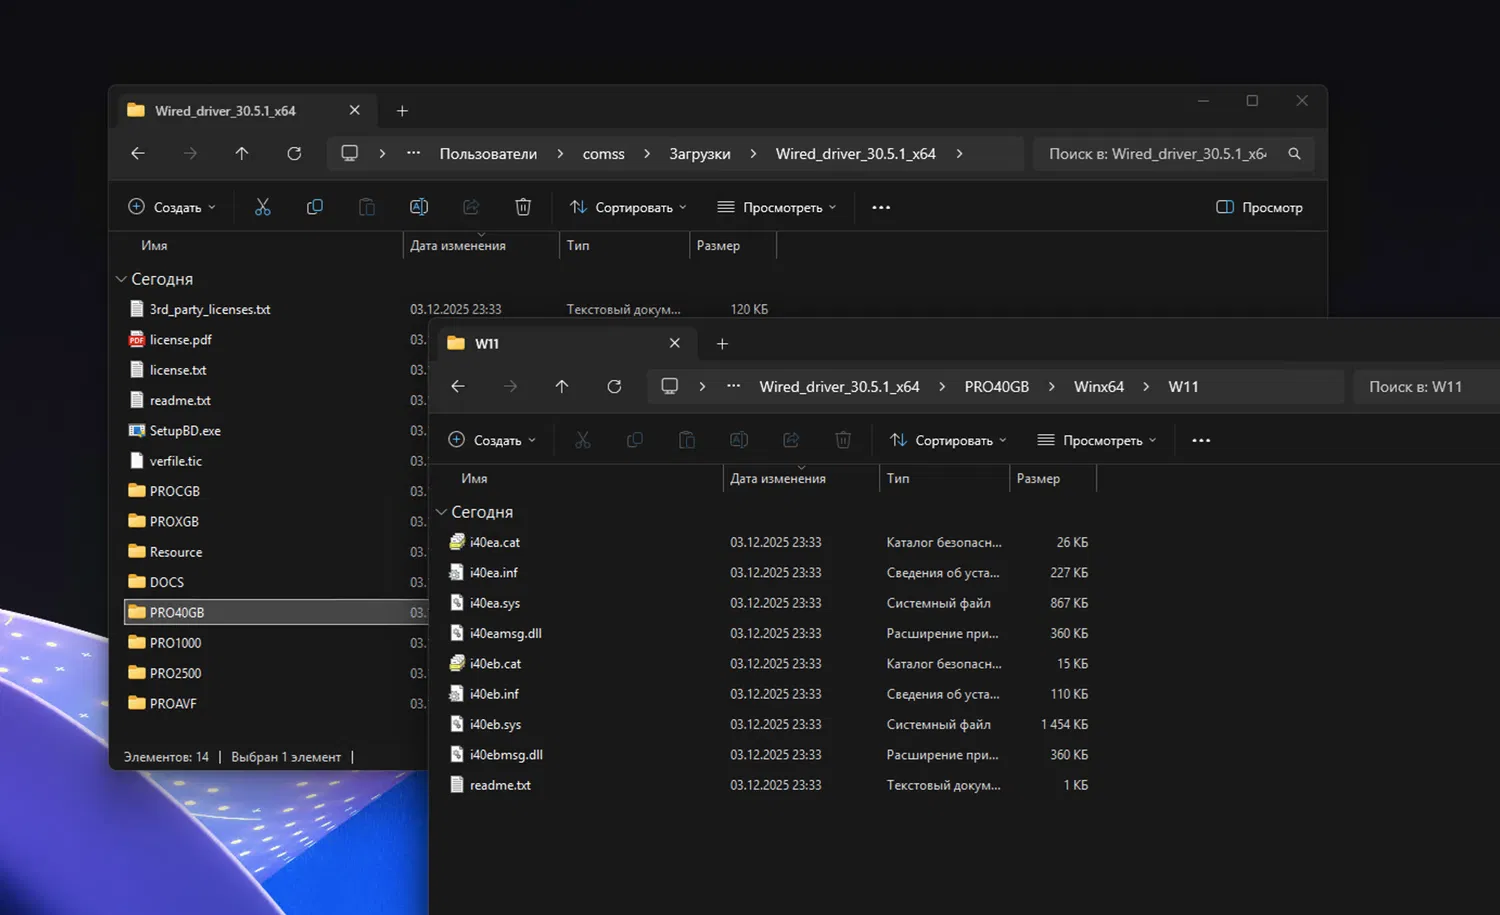Image resolution: width=1500 pixels, height=915 pixels.
Task: Select the Wired_driver_30.5.1_x64 tab
Action: click(225, 111)
